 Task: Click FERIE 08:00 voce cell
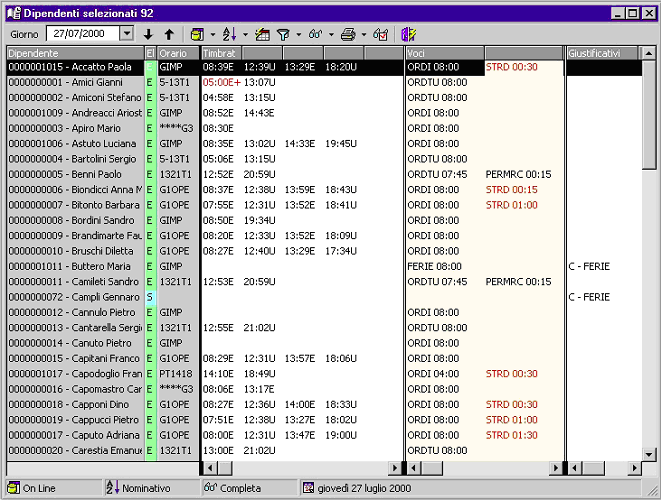(434, 266)
